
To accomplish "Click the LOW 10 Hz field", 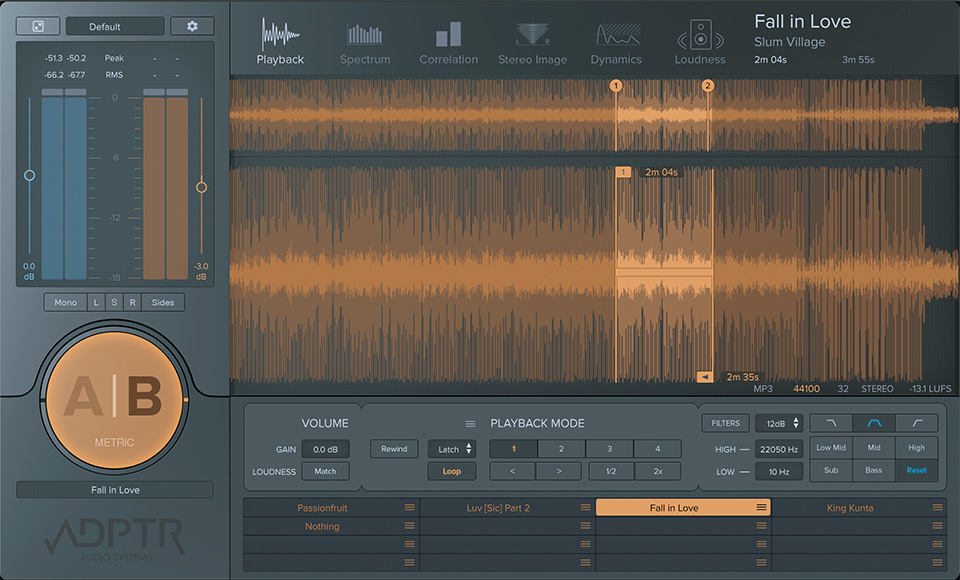I will [779, 472].
